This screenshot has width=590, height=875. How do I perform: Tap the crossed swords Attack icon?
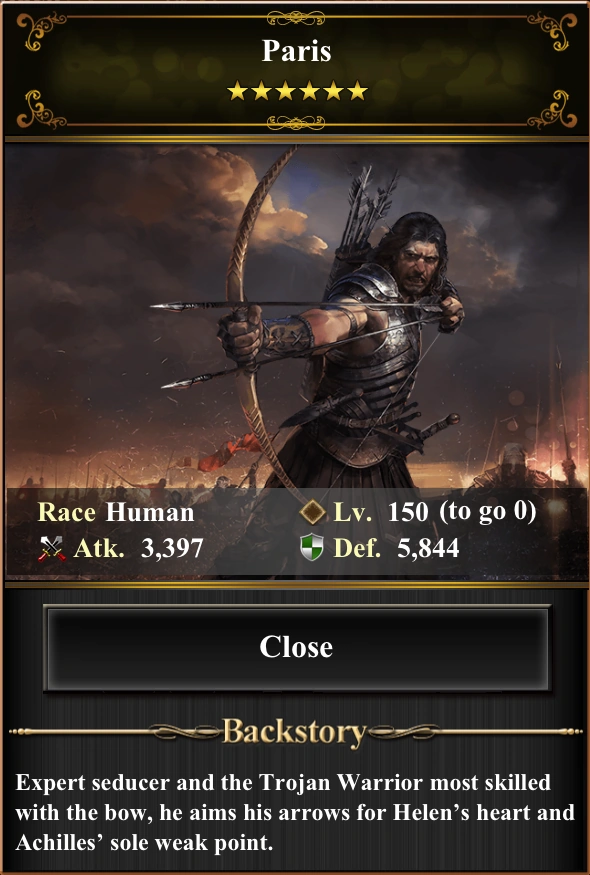point(51,549)
